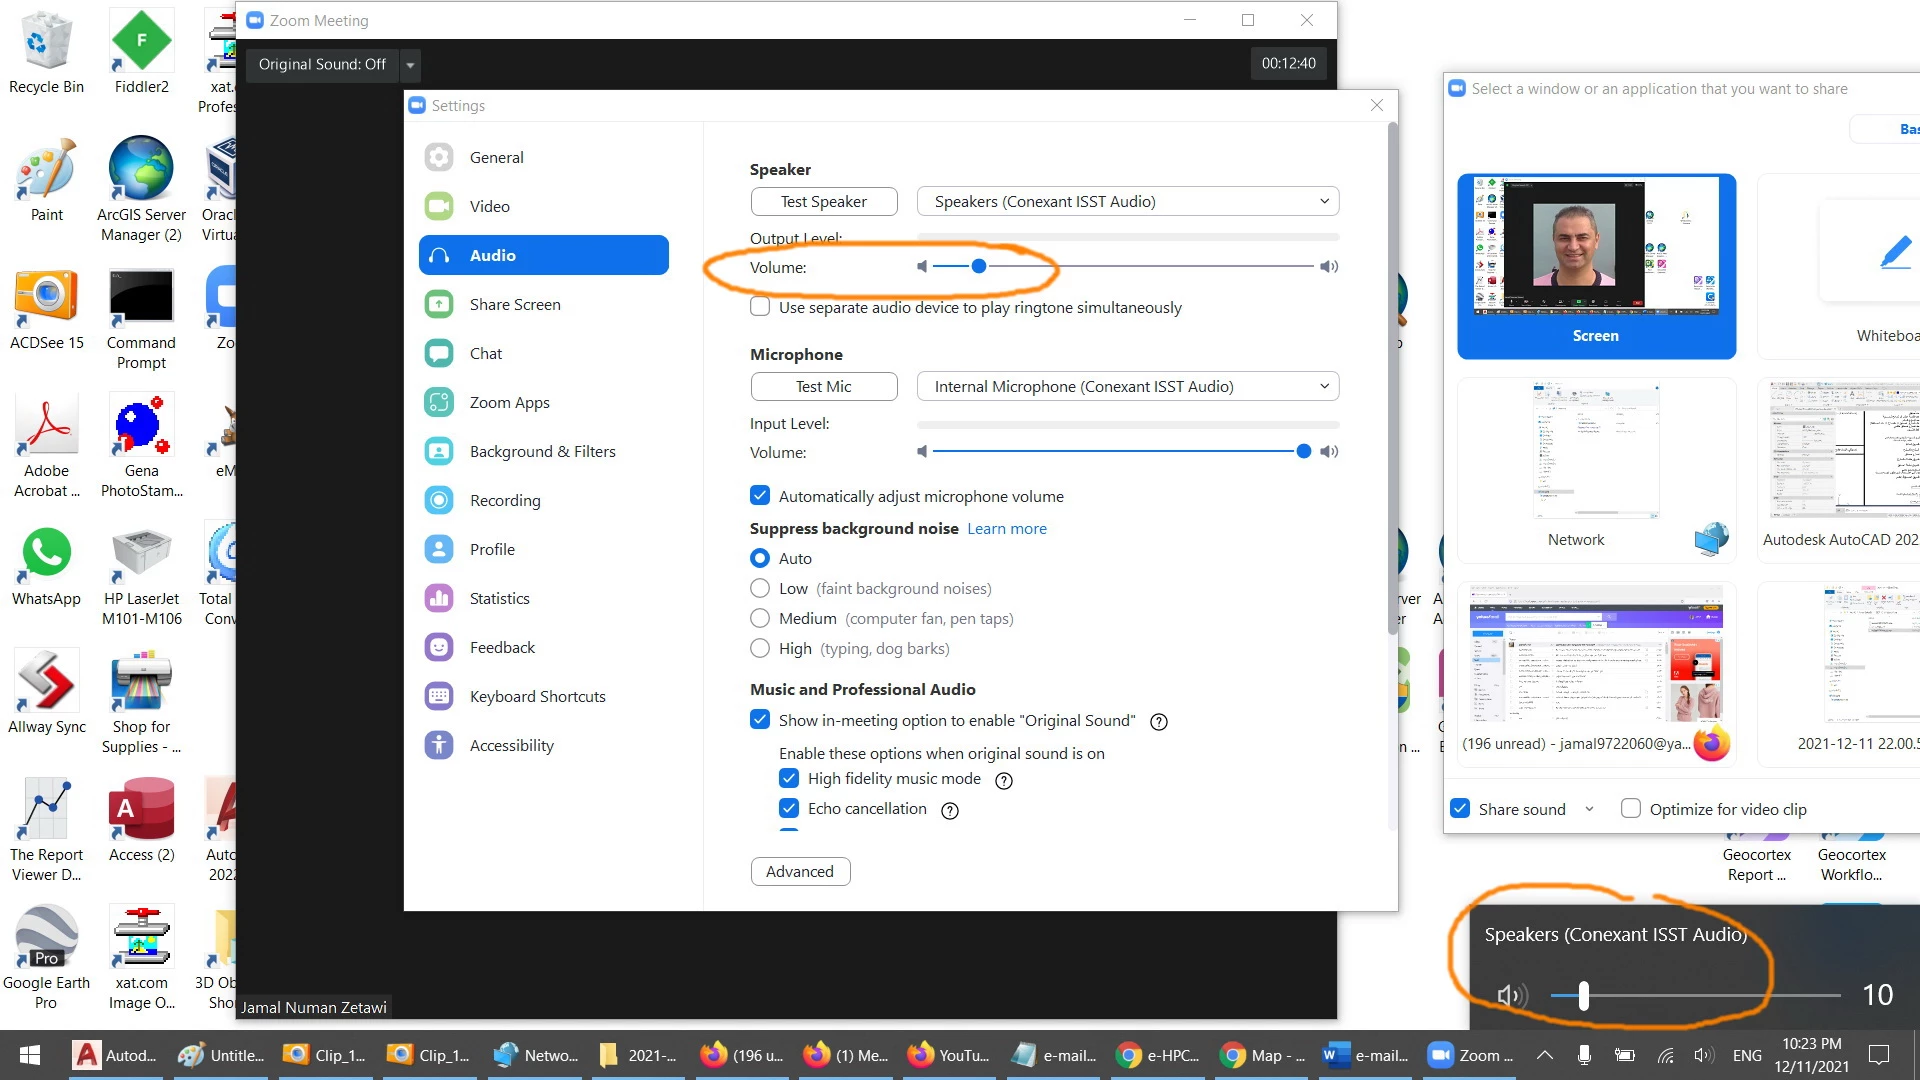Click the microphone Volume slider handle
The height and width of the screenshot is (1080, 1920).
pyautogui.click(x=1303, y=451)
